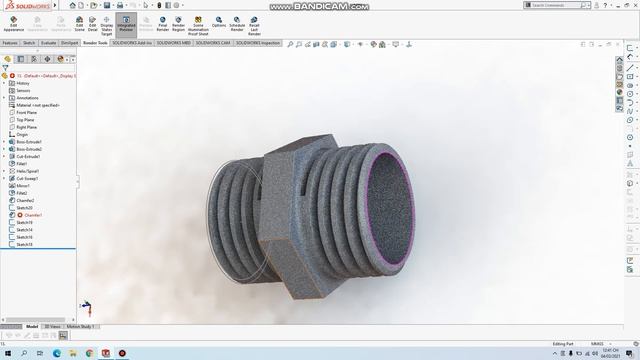Select the SOLIDWORKS Inspection tab
The image size is (640, 360).
[x=258, y=43]
